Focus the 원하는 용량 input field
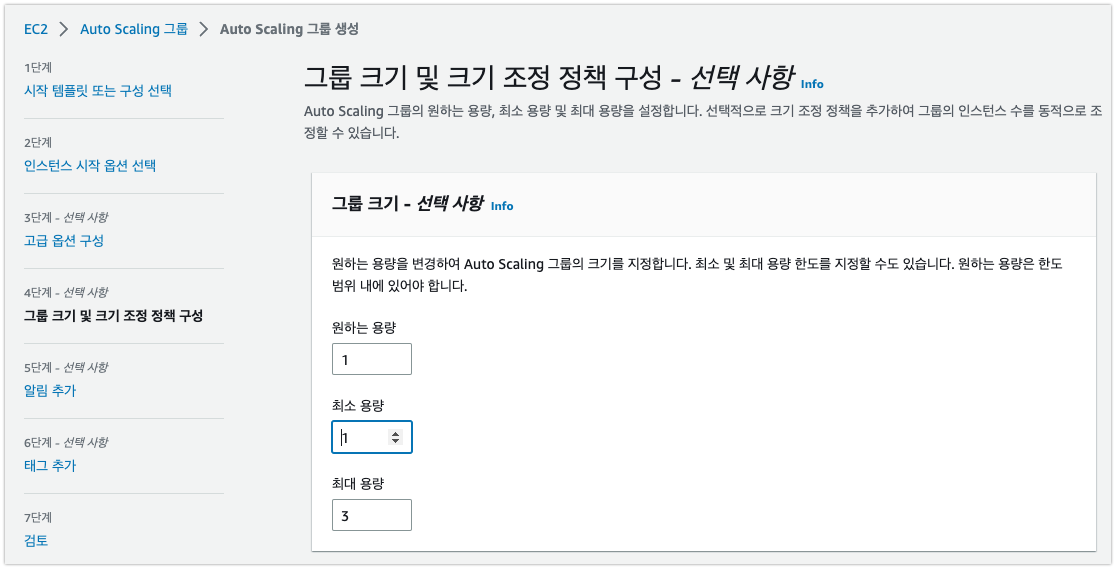The width and height of the screenshot is (1116, 569). coord(372,359)
